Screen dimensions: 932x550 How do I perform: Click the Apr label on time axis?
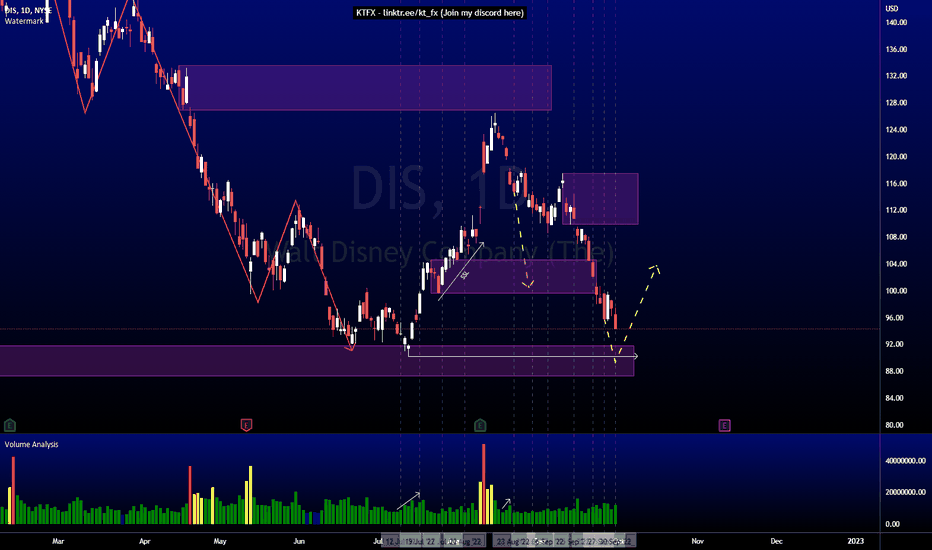tap(144, 541)
